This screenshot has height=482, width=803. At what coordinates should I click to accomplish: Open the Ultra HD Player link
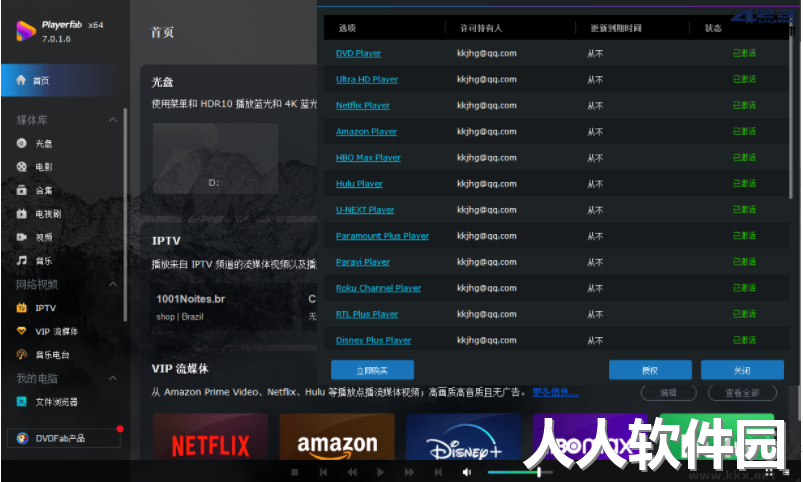[367, 79]
